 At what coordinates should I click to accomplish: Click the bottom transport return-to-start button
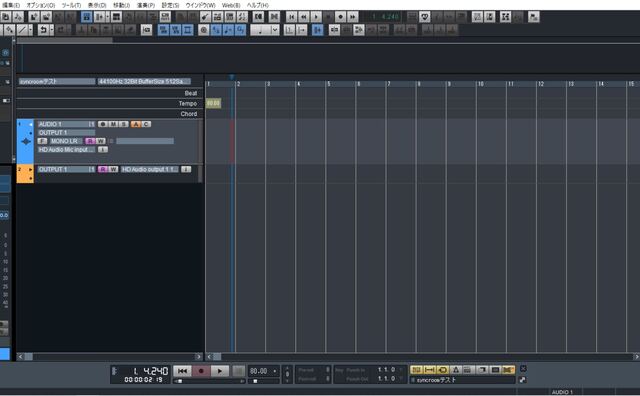[182, 371]
